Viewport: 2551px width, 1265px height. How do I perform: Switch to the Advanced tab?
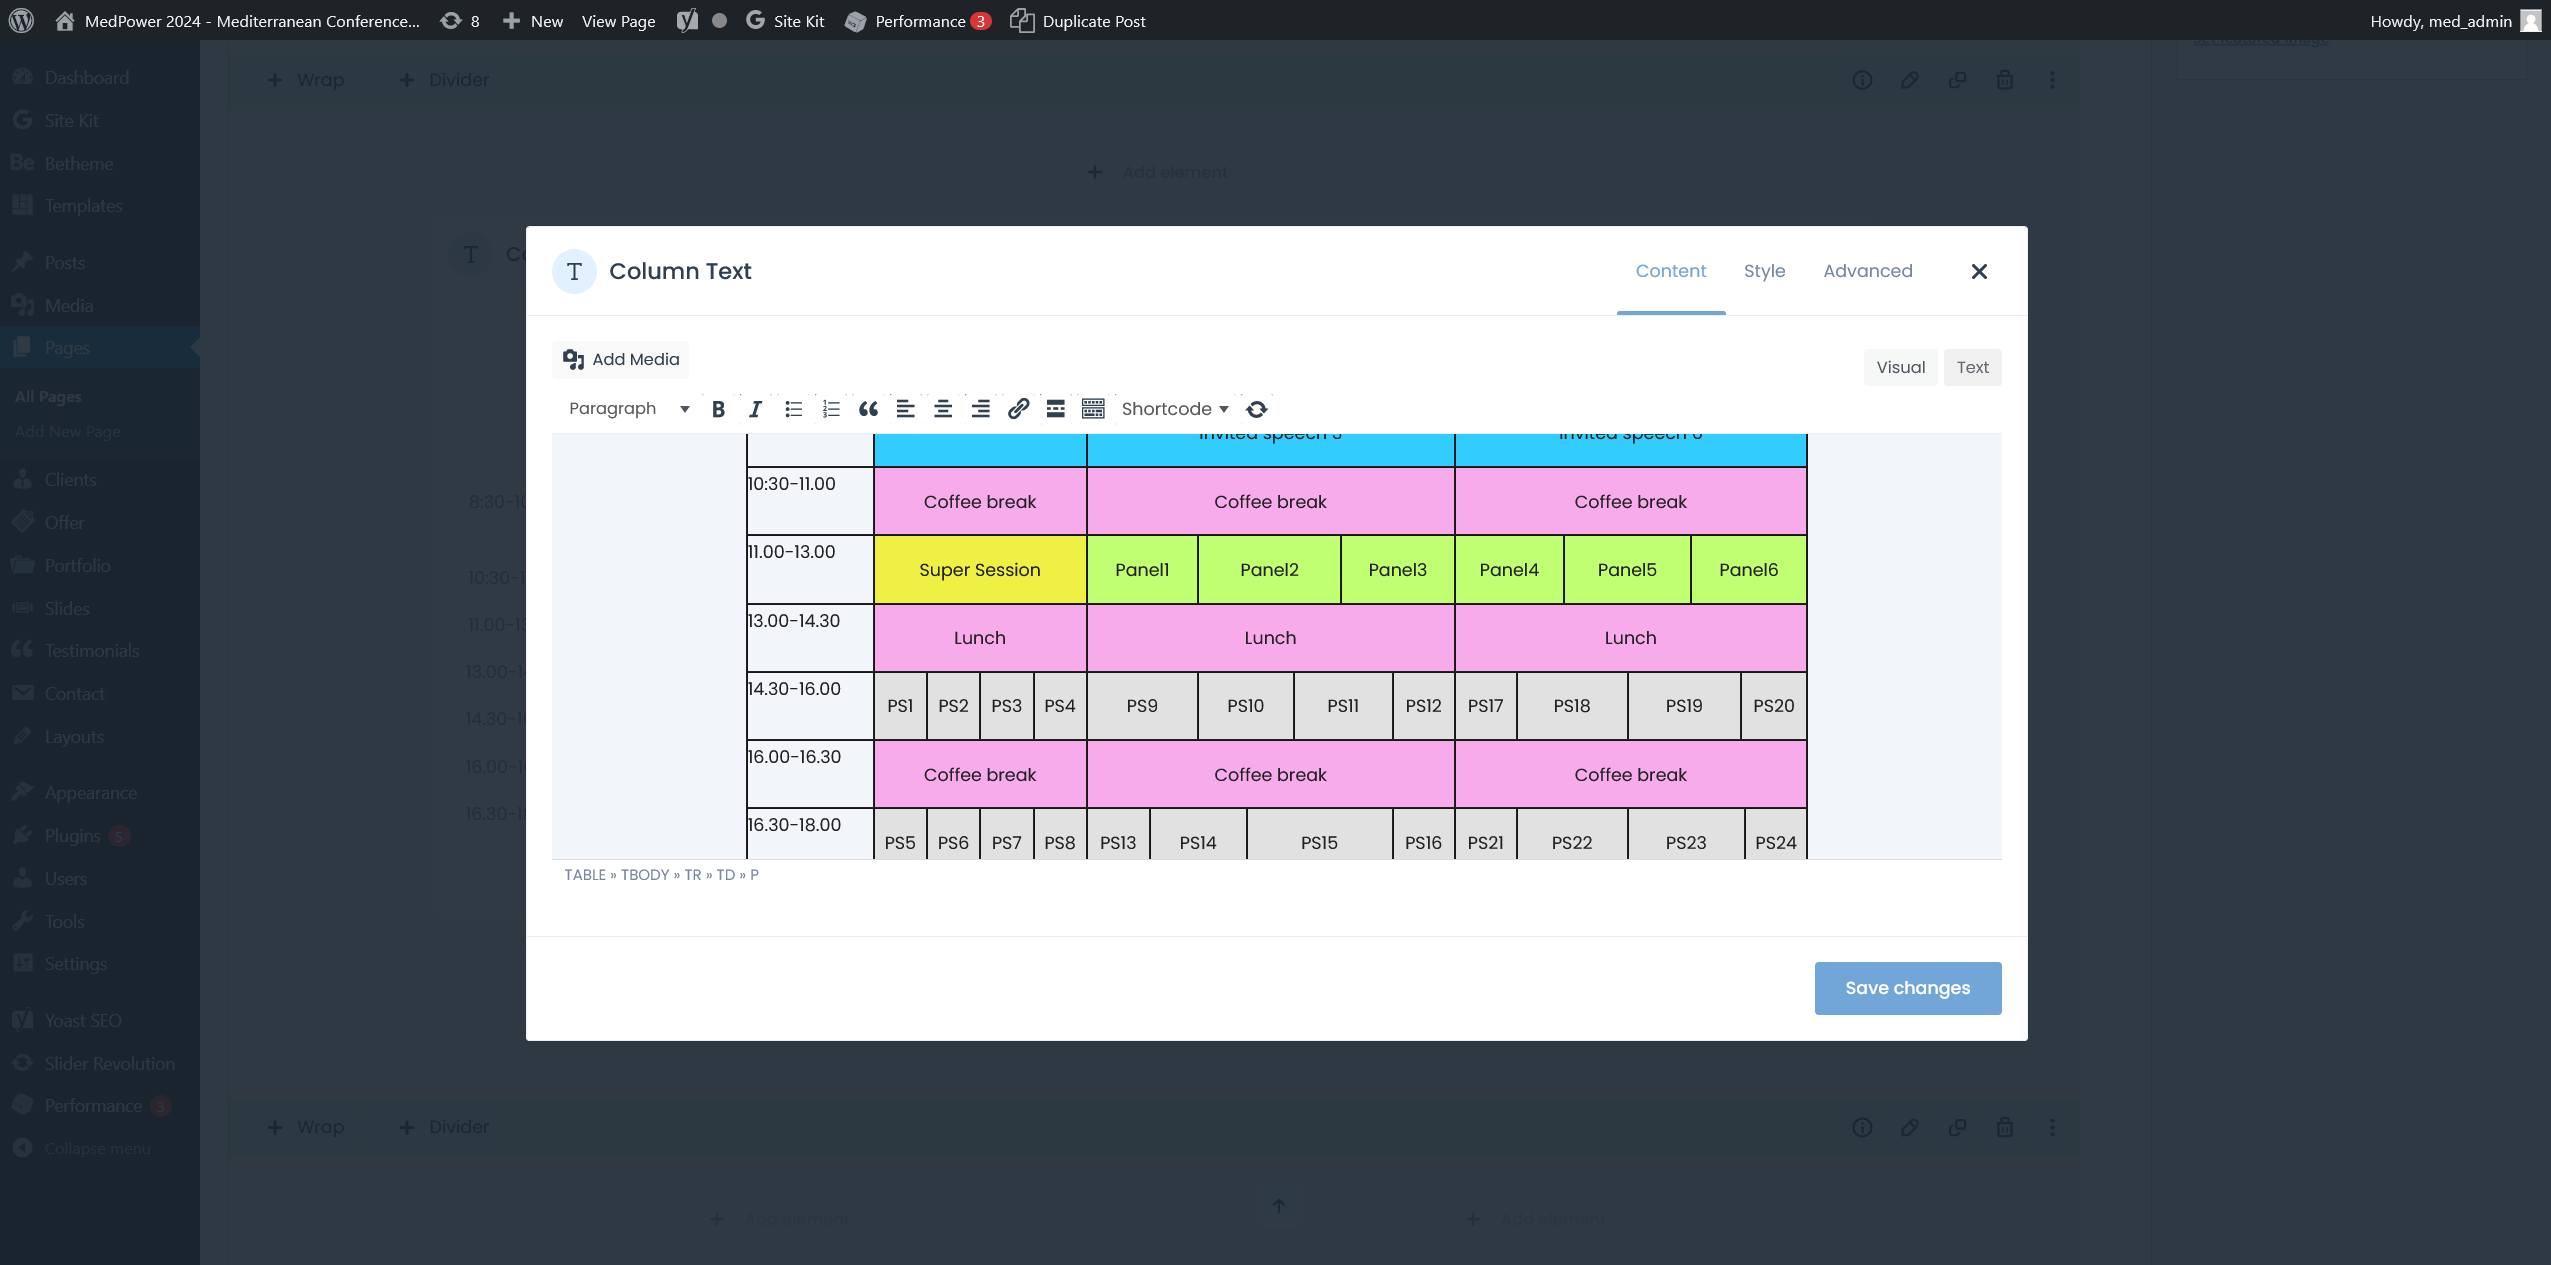pos(1867,271)
